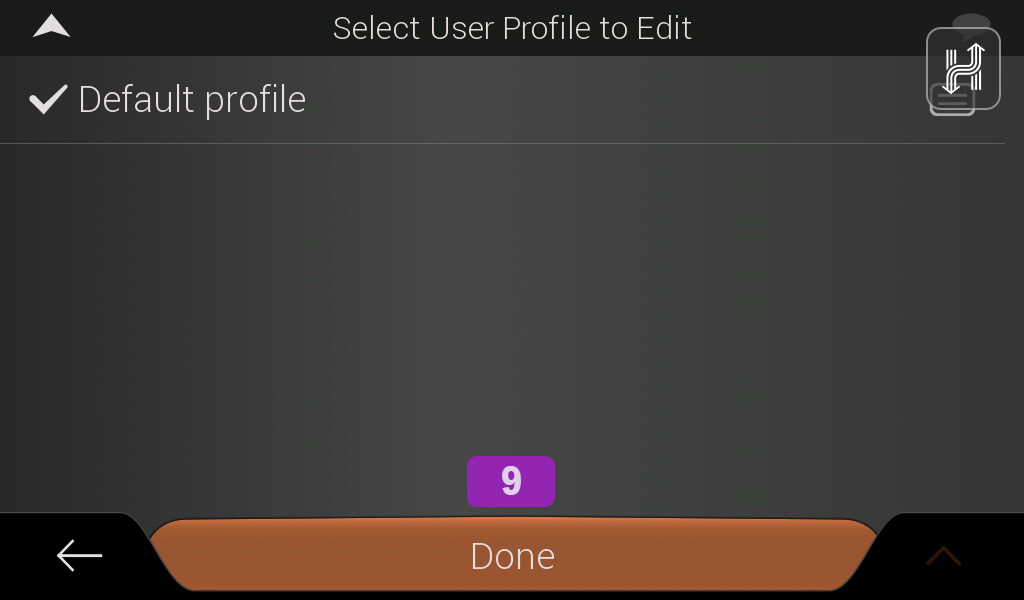Click the purple 9 badge
This screenshot has height=600, width=1024.
(511, 481)
